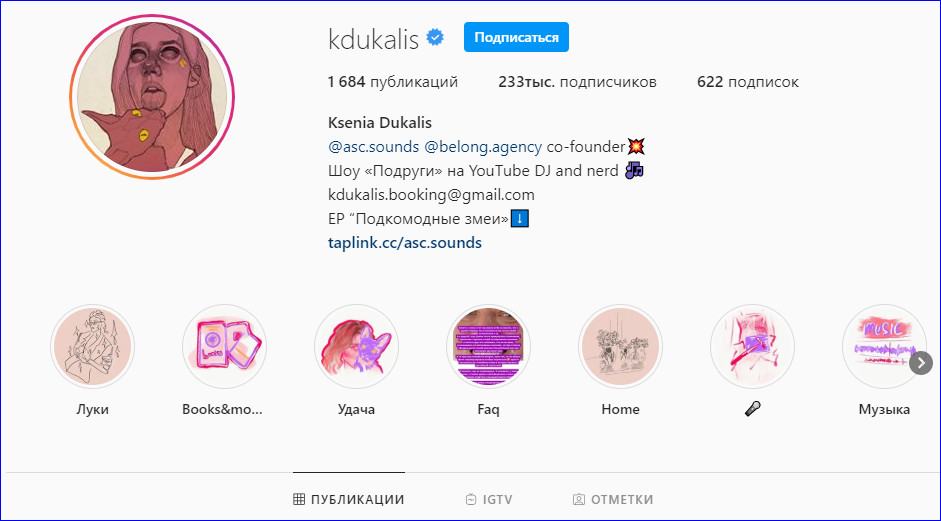
Task: Click the Подписаться follow button
Action: 516,37
